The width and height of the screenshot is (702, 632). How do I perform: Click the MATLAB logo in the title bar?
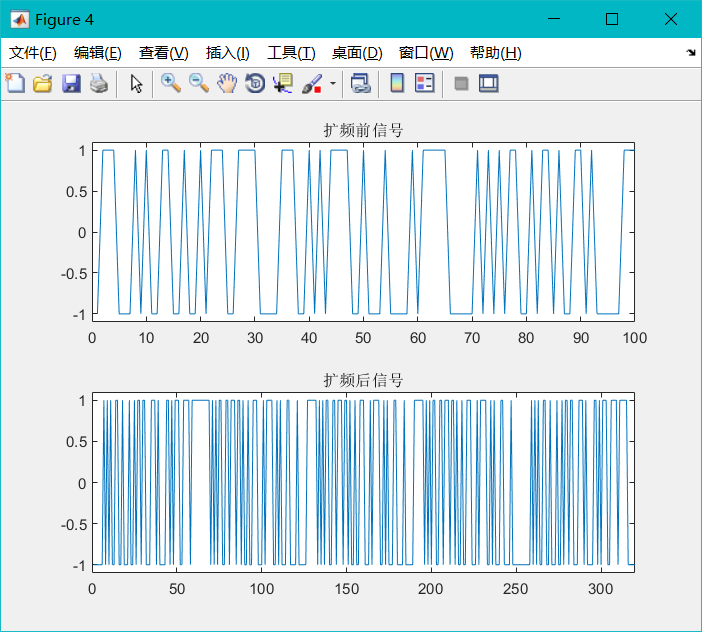(20, 19)
